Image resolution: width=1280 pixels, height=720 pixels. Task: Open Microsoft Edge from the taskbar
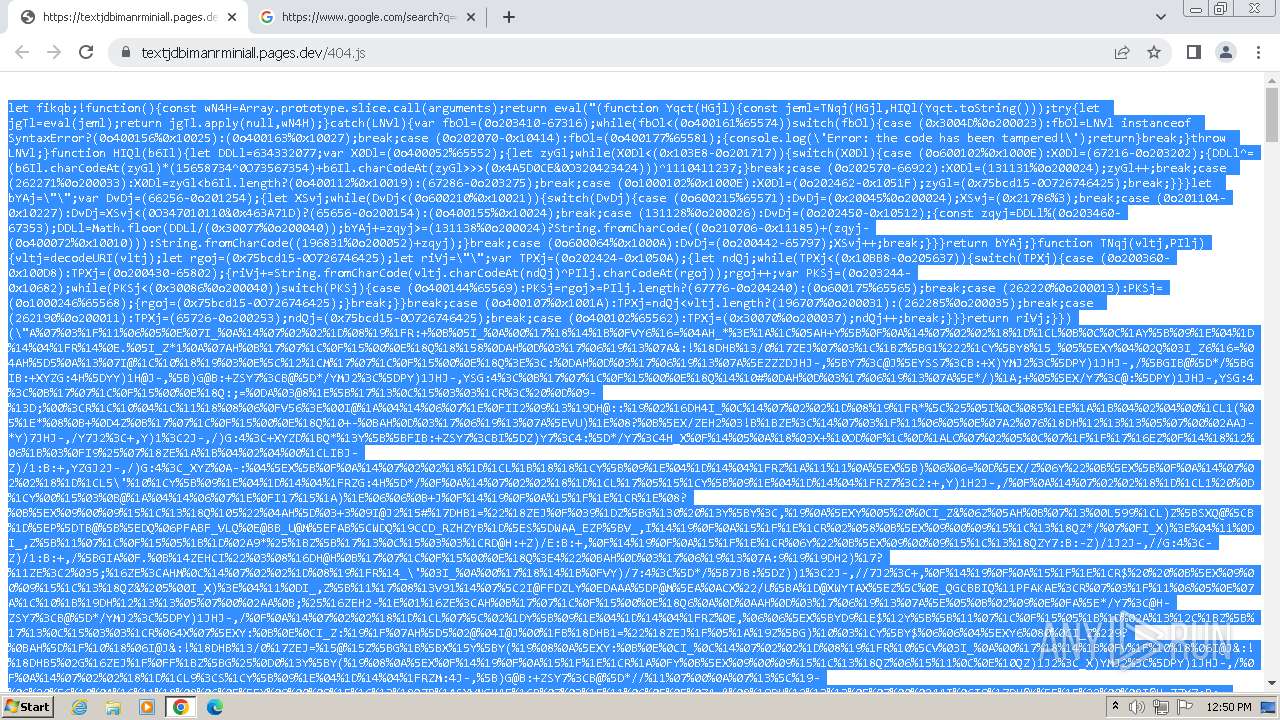point(214,706)
